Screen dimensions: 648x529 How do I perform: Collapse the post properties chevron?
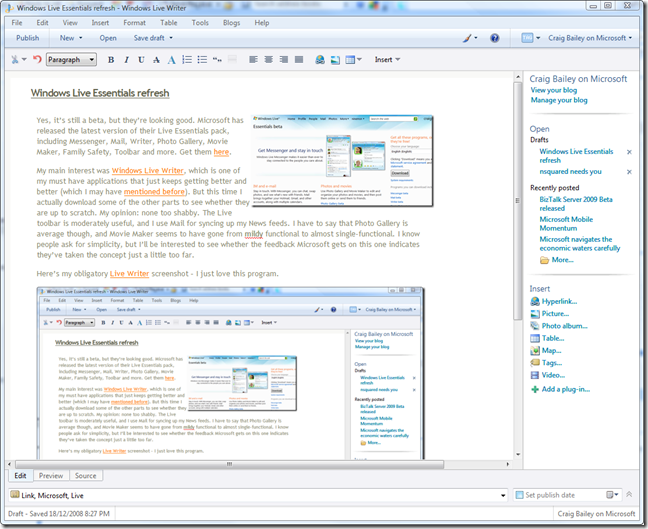[629, 495]
